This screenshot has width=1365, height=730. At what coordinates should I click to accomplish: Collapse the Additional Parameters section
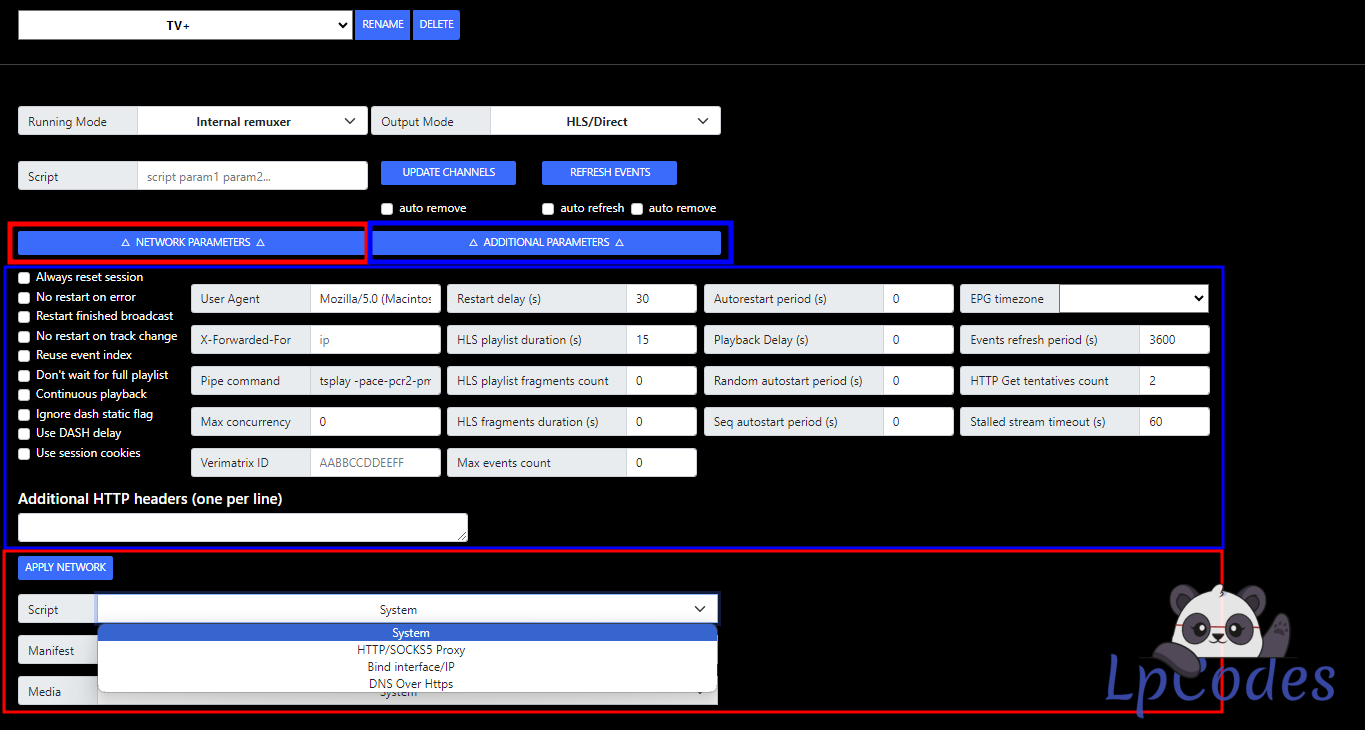[x=546, y=243]
